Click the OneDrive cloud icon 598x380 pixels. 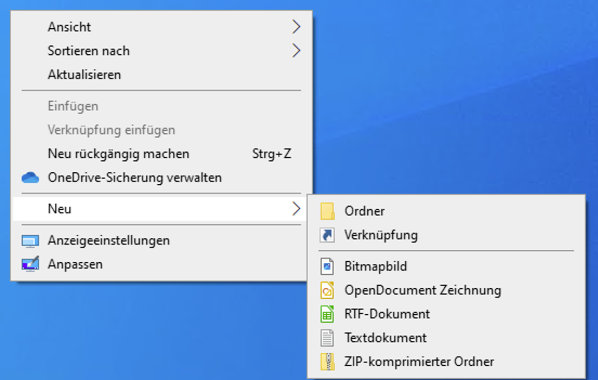30,178
